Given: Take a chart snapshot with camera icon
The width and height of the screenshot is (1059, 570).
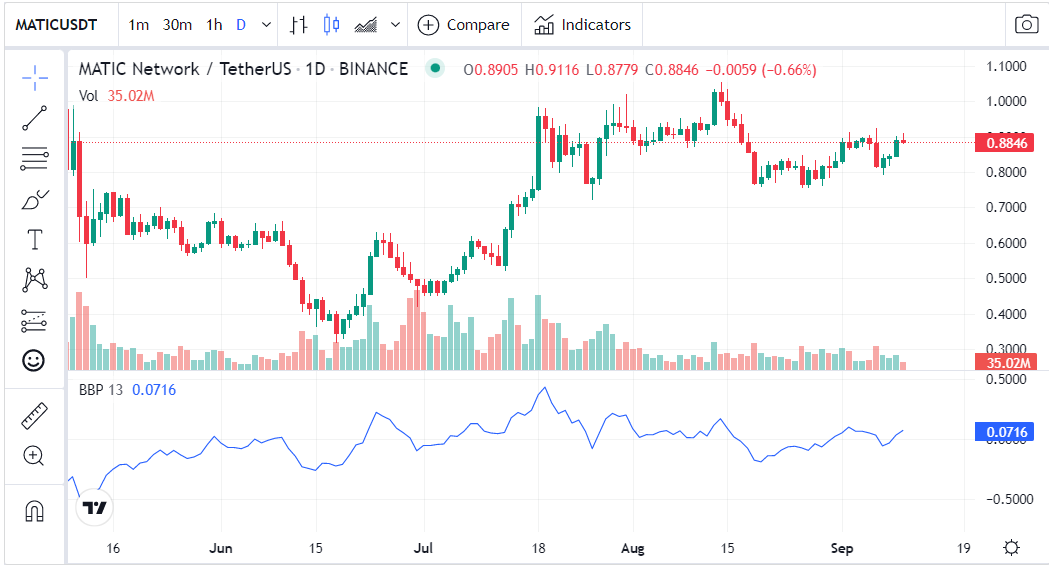Looking at the screenshot, I should tap(1026, 25).
